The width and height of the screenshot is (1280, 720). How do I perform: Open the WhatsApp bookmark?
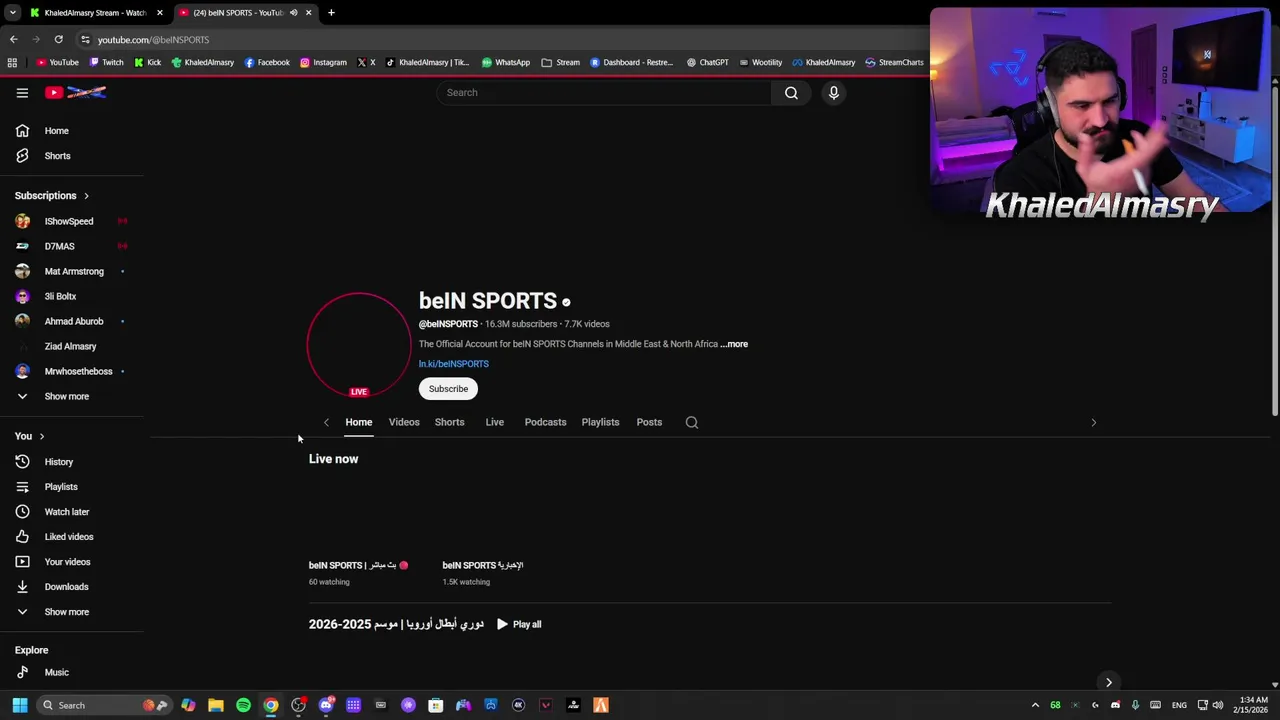pyautogui.click(x=506, y=62)
